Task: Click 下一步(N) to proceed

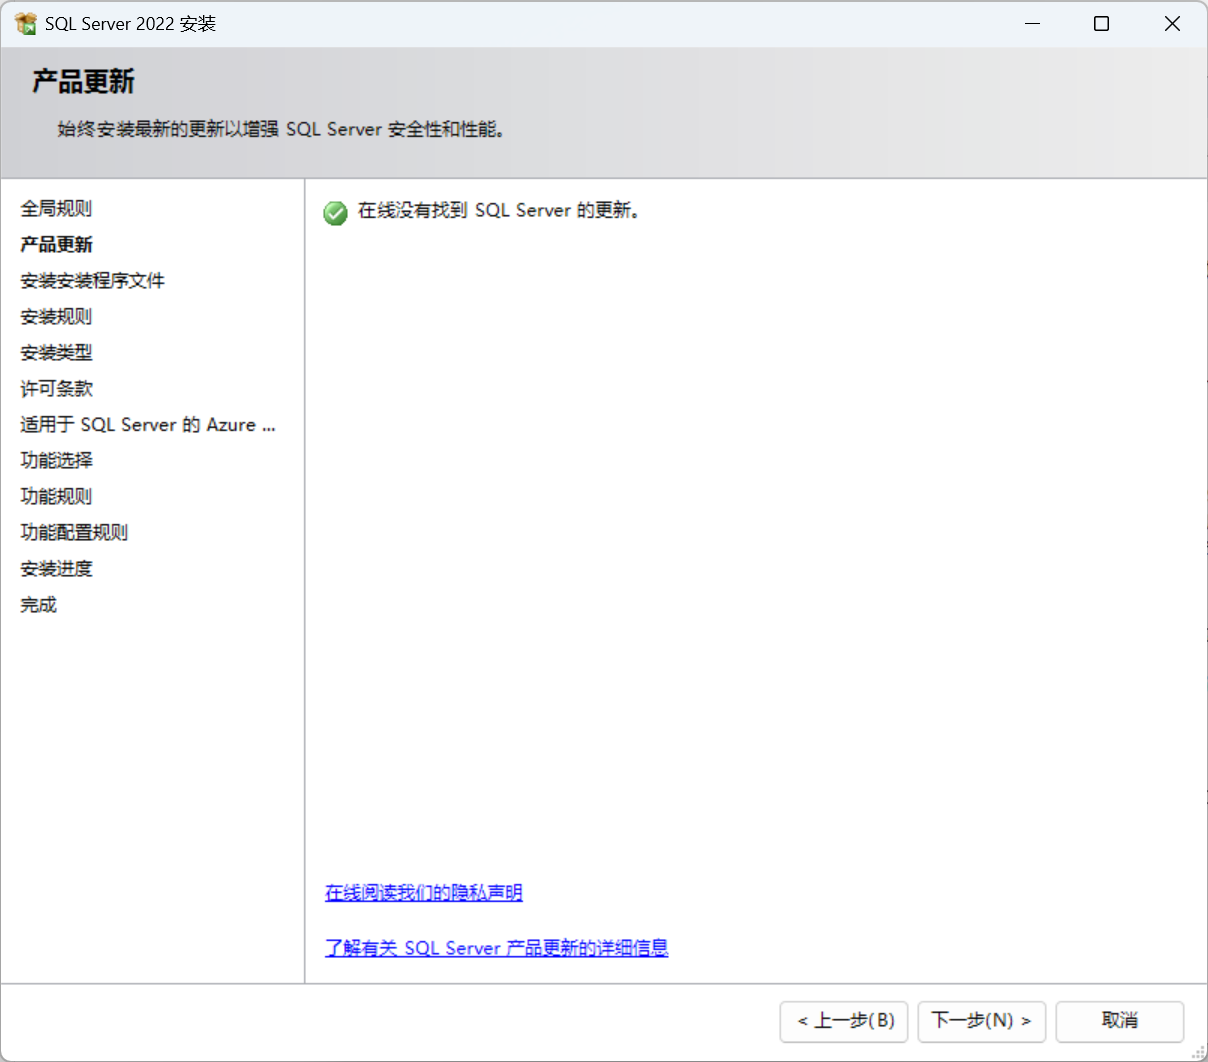Action: pyautogui.click(x=981, y=1021)
